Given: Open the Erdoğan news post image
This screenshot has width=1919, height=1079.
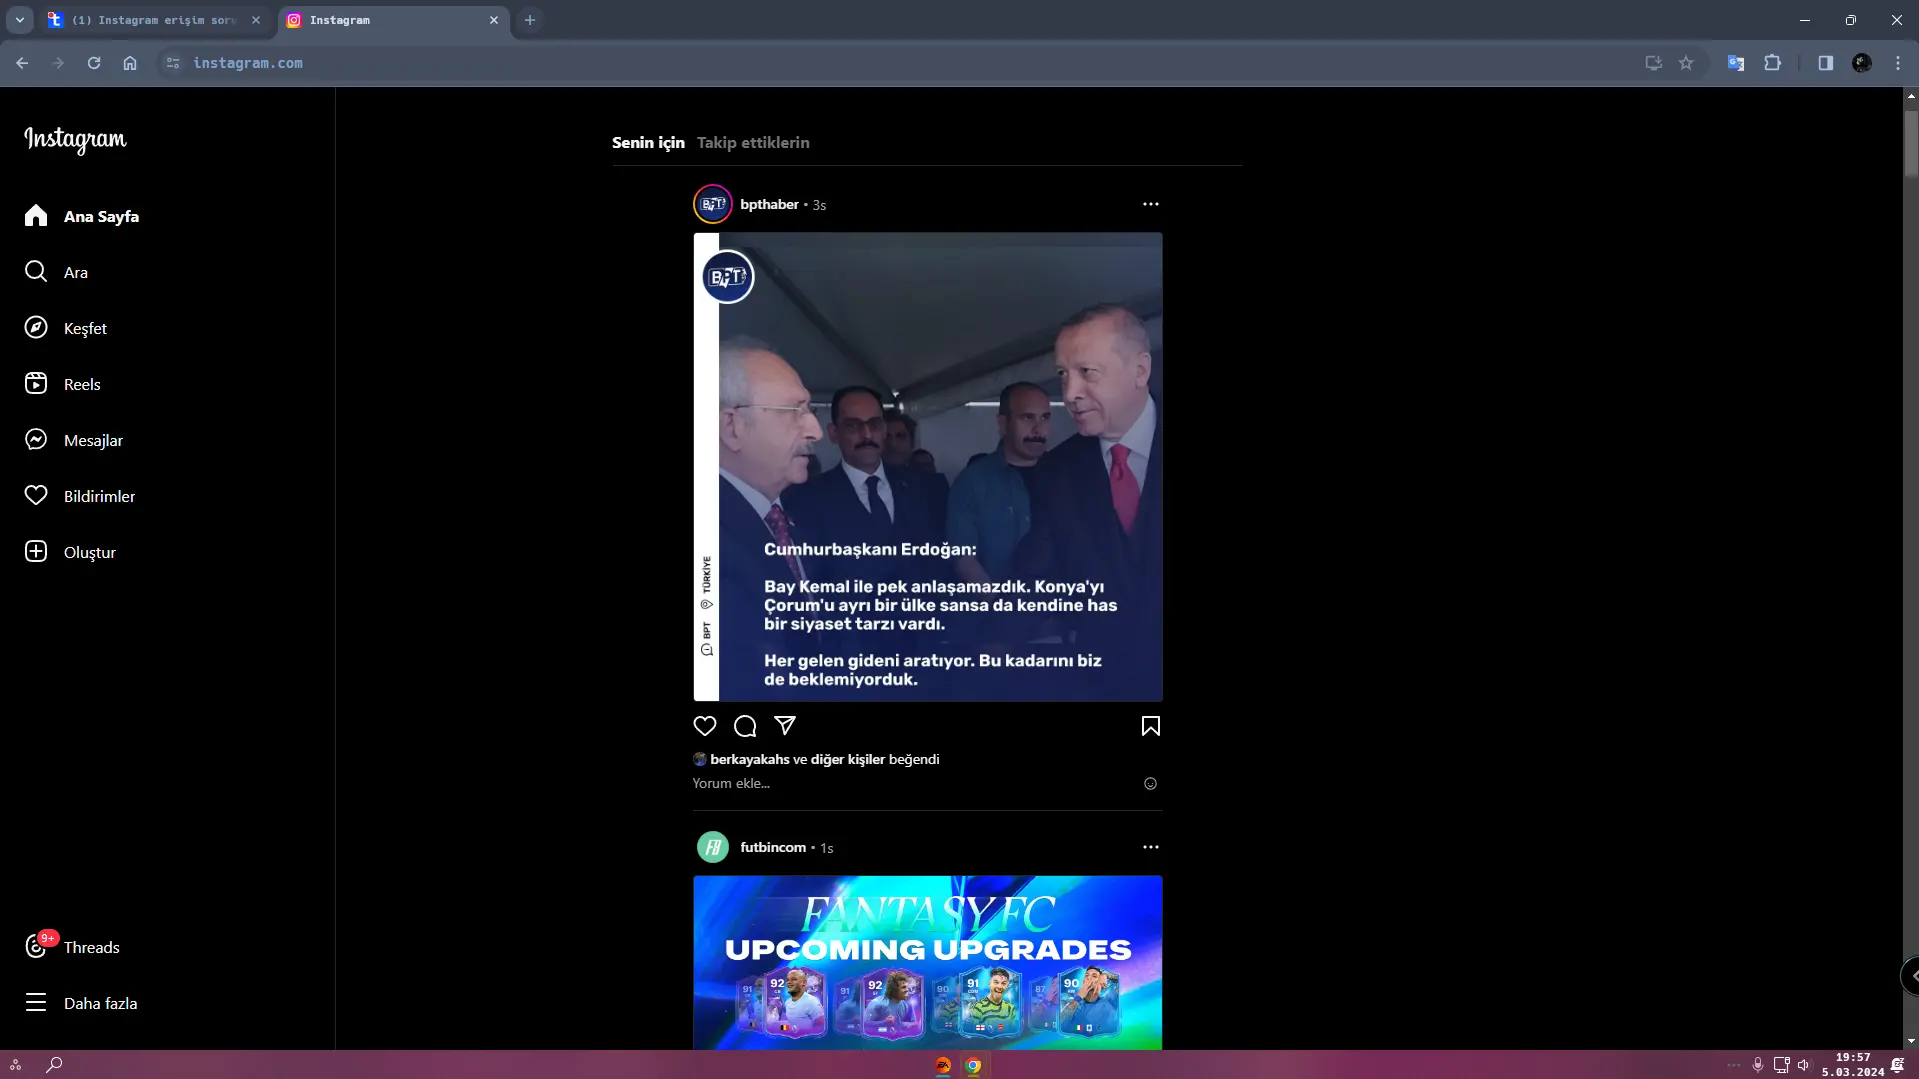Looking at the screenshot, I should pos(928,467).
